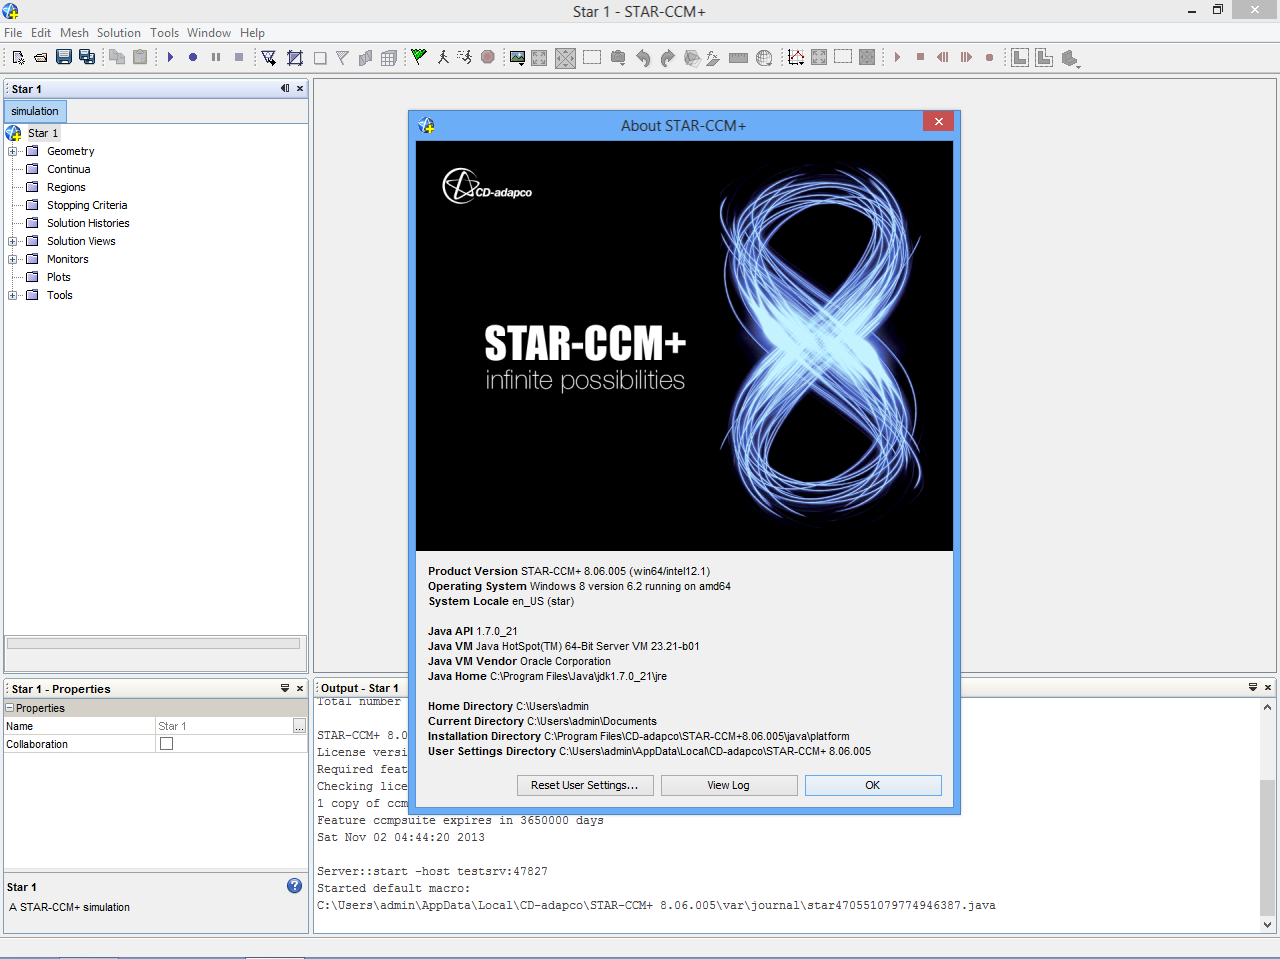The image size is (1280, 959).
Task: Click the Copy toolbar icon
Action: pos(117,57)
